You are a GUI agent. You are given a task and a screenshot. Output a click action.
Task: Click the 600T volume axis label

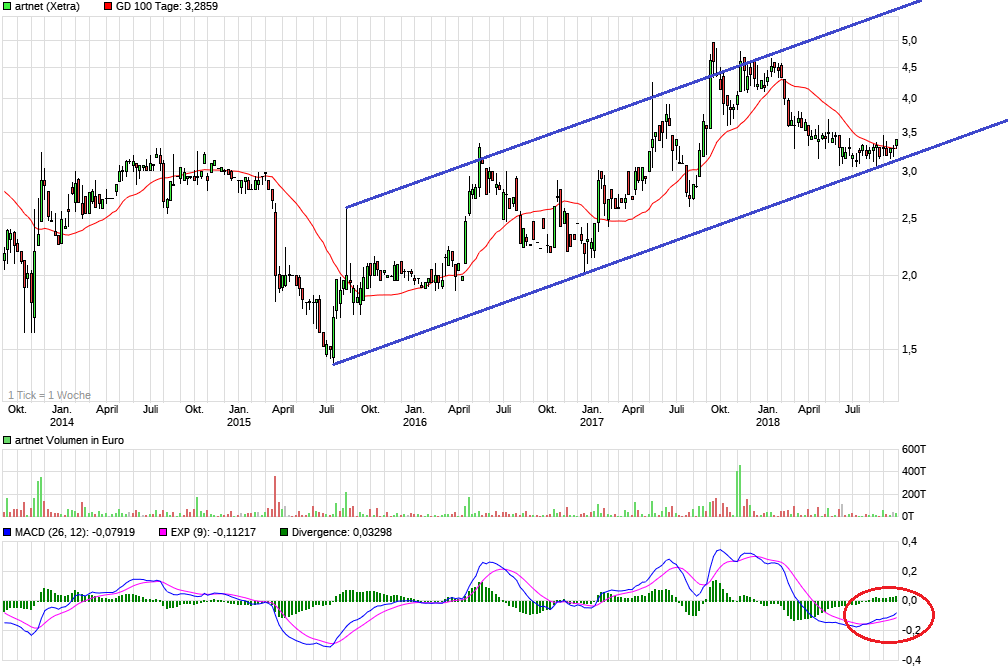[914, 448]
